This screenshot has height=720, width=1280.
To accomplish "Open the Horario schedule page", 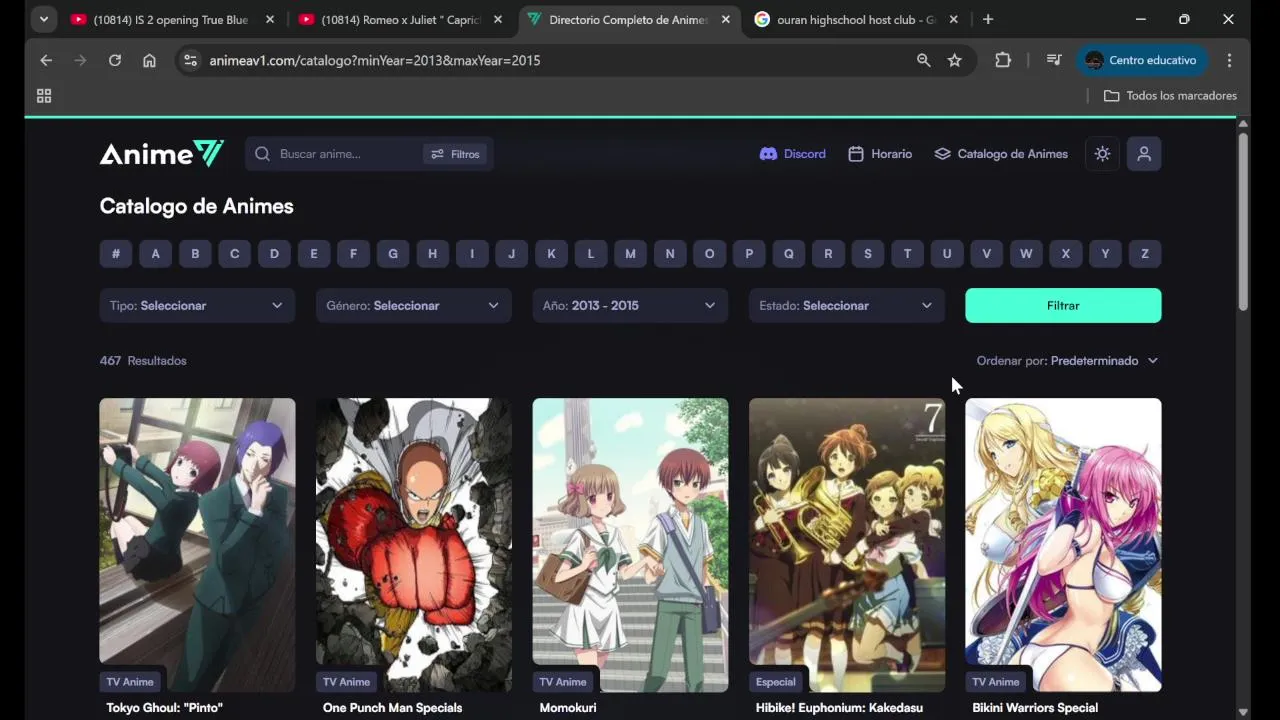I will tap(880, 154).
